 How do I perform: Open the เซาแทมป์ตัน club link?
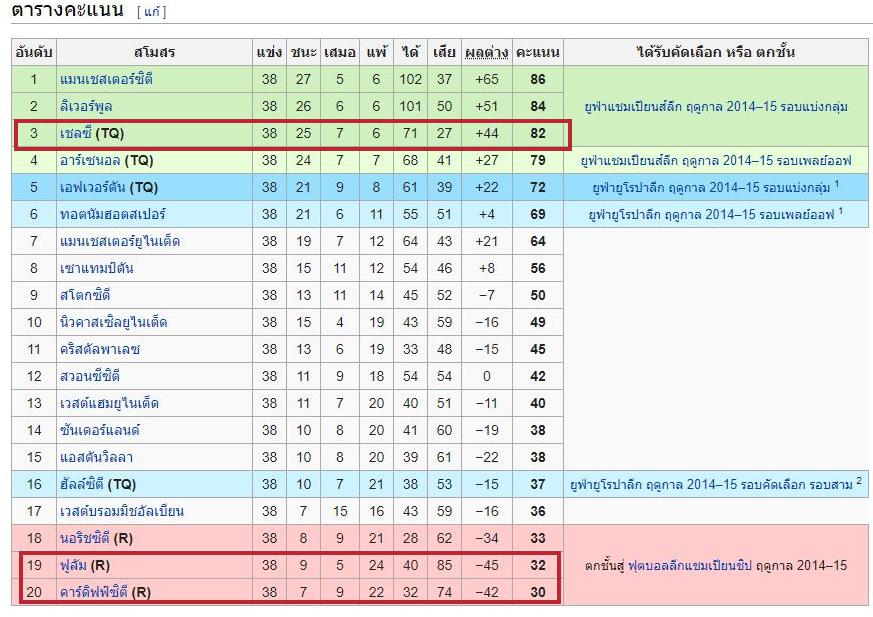tap(97, 268)
